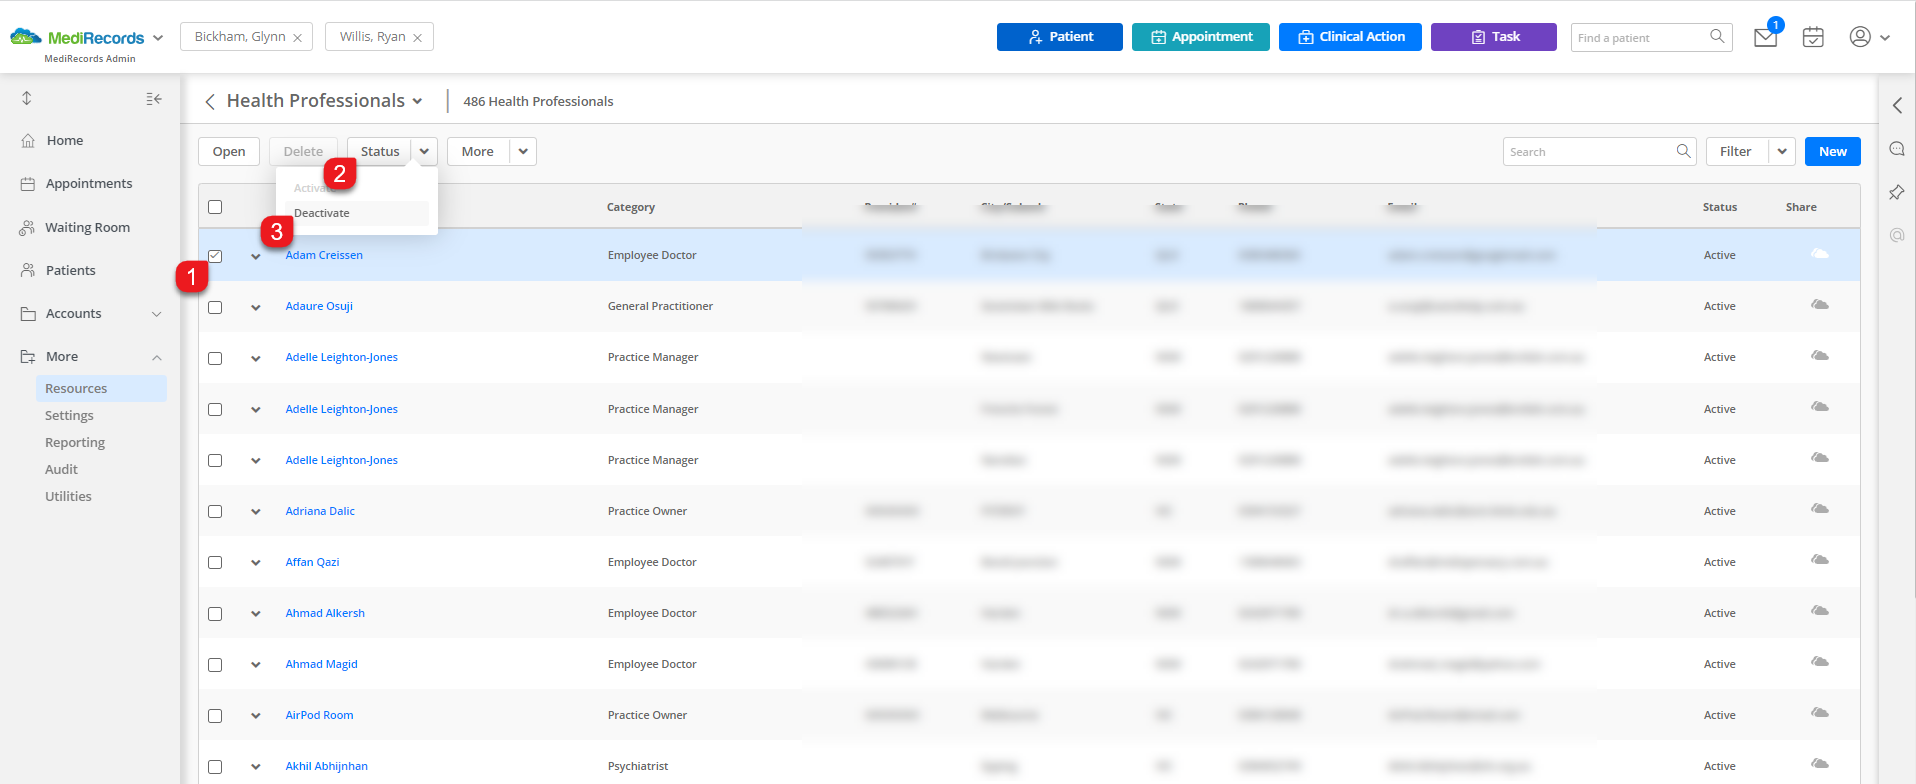Select Resources under More

(x=101, y=388)
